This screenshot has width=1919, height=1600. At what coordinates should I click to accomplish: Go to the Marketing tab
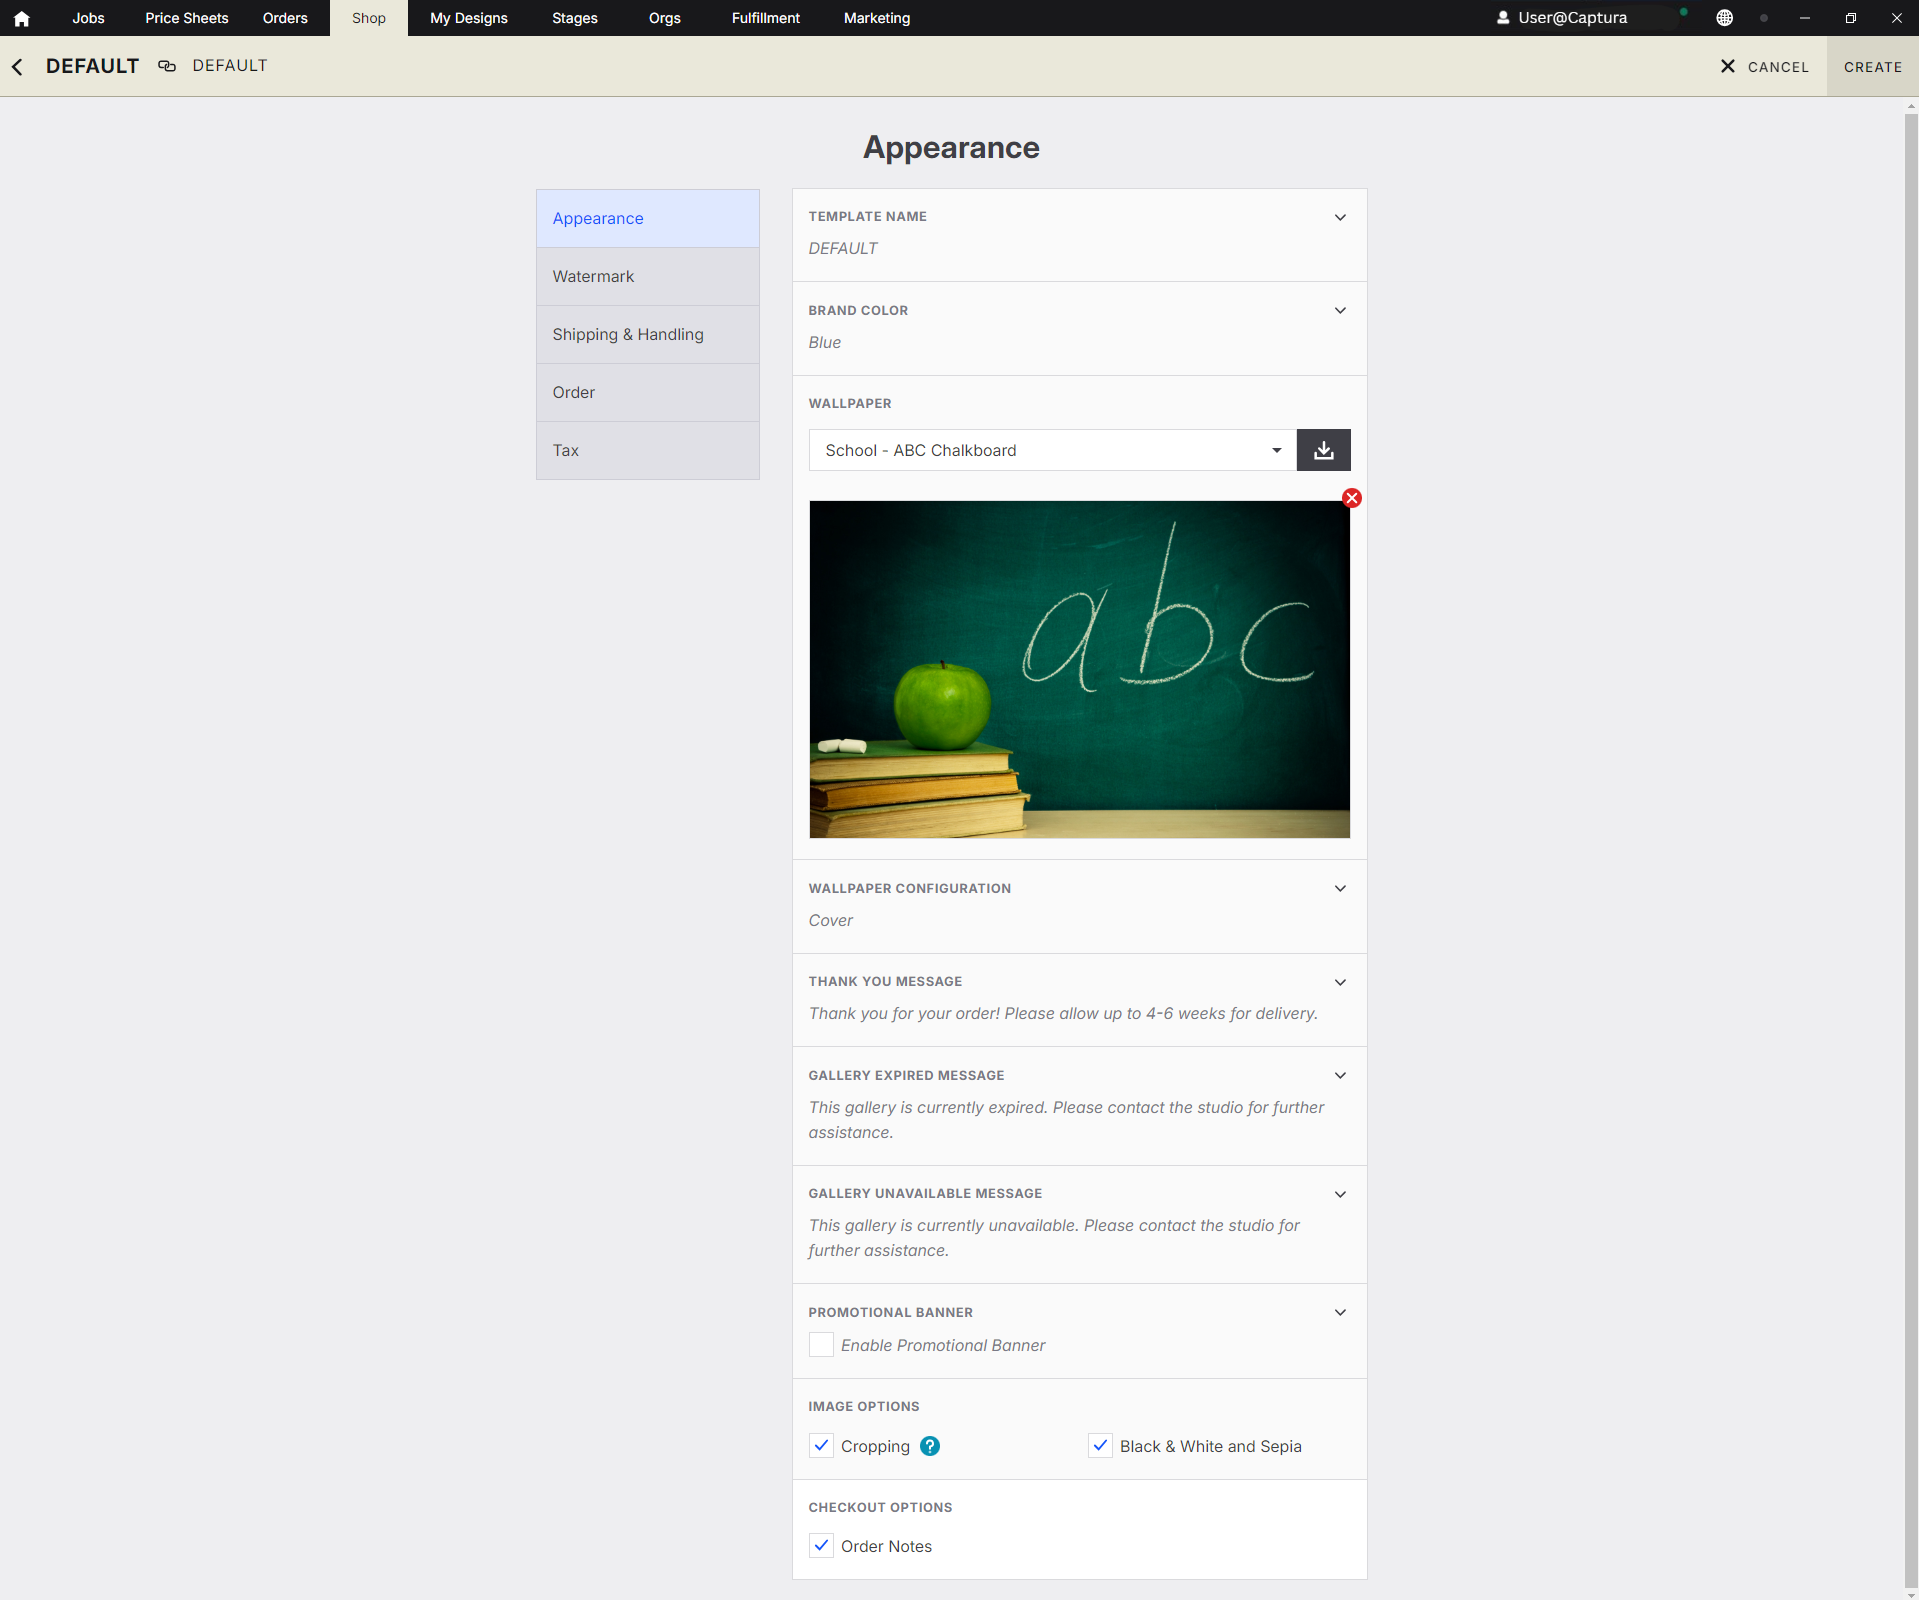877,18
